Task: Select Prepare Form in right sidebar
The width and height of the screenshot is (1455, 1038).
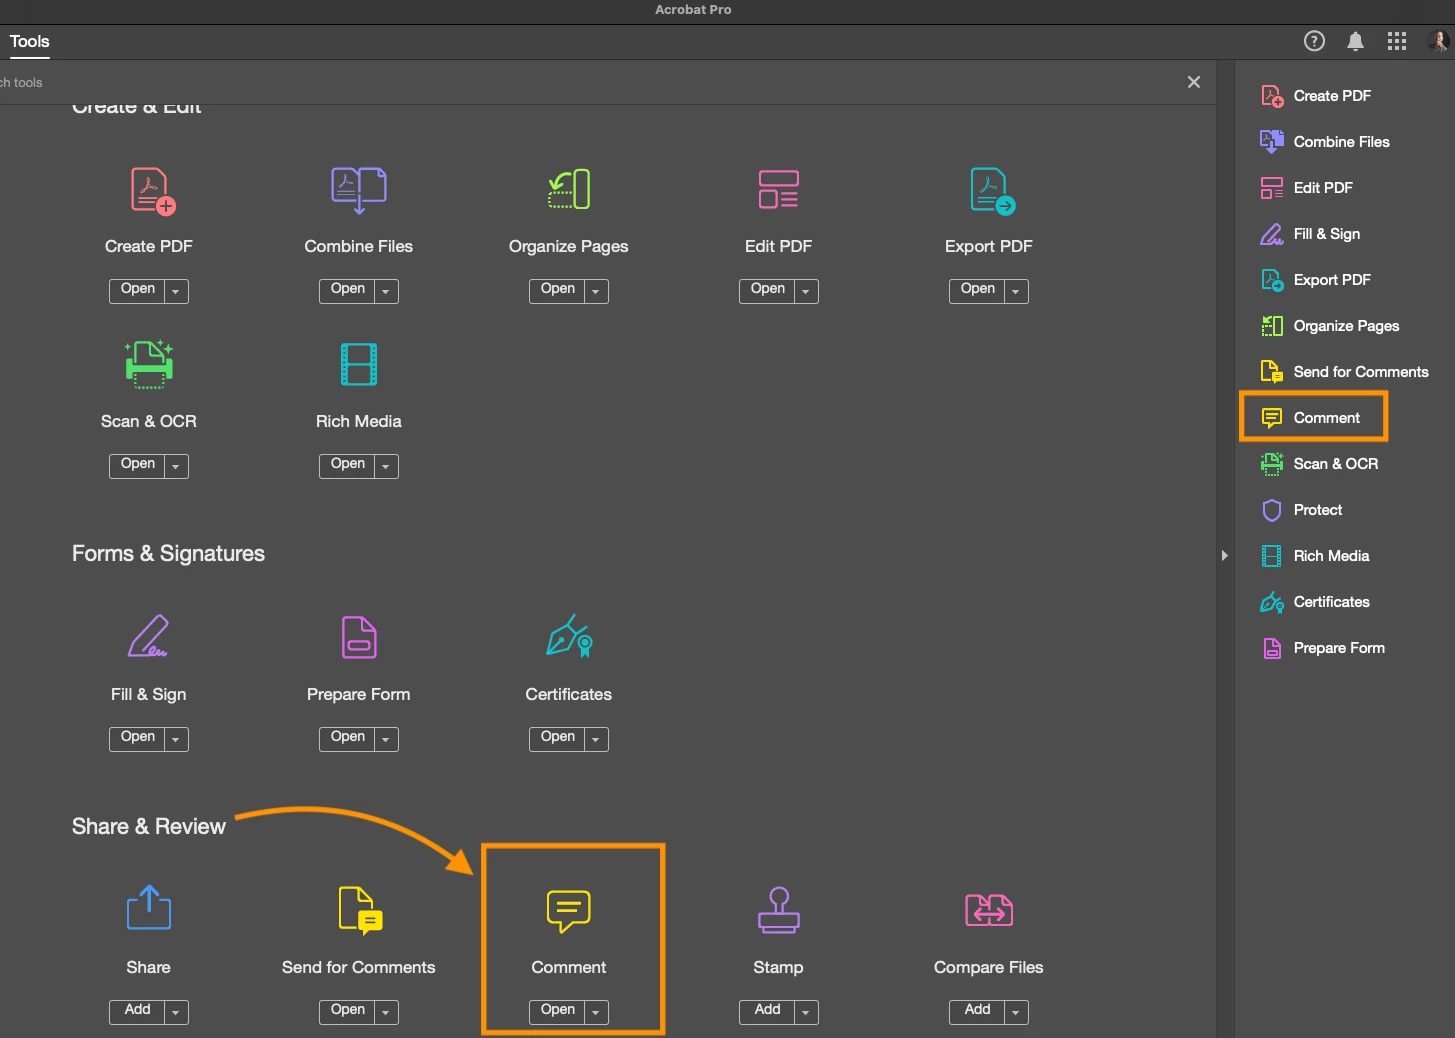Action: 1322,648
